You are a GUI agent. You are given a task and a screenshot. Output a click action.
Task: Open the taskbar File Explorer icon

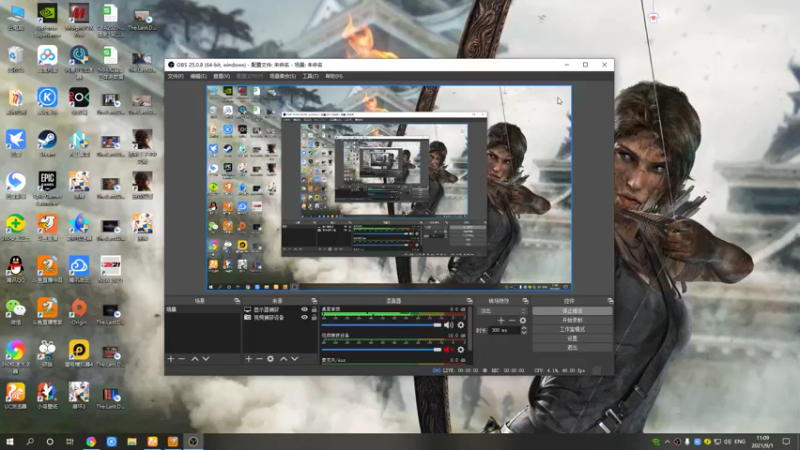point(132,441)
